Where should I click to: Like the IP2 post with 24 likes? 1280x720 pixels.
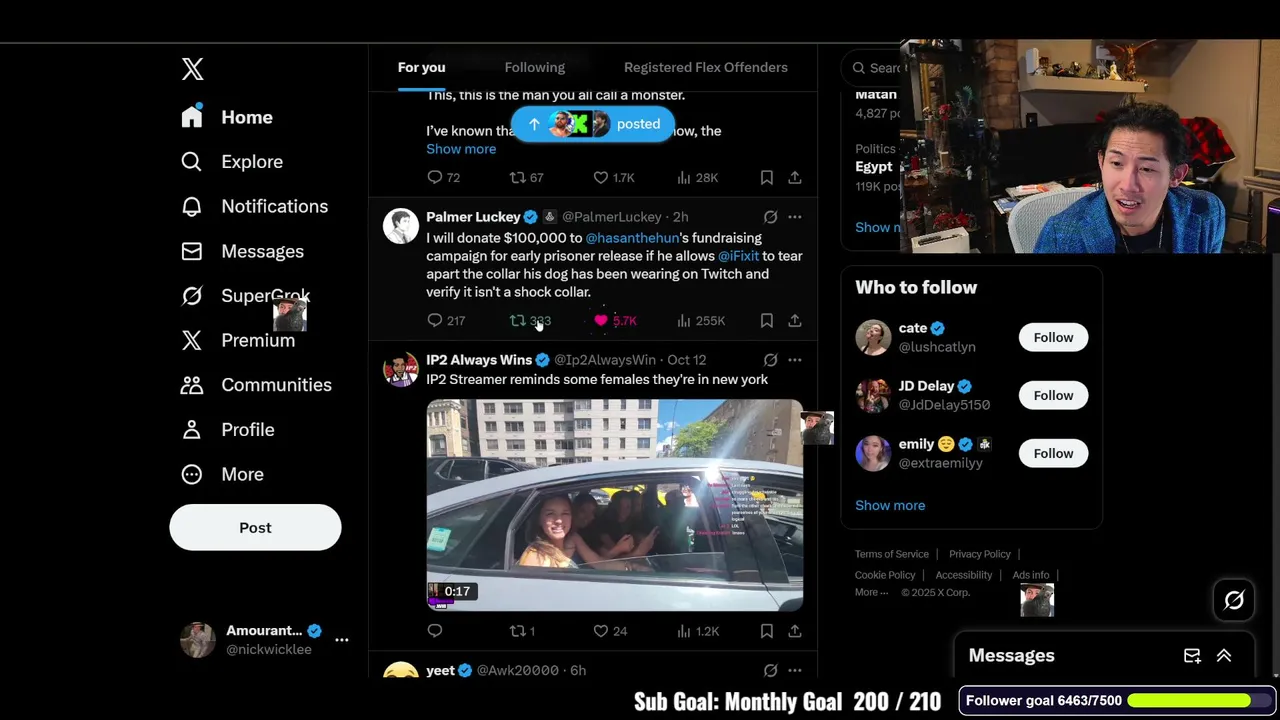tap(610, 631)
